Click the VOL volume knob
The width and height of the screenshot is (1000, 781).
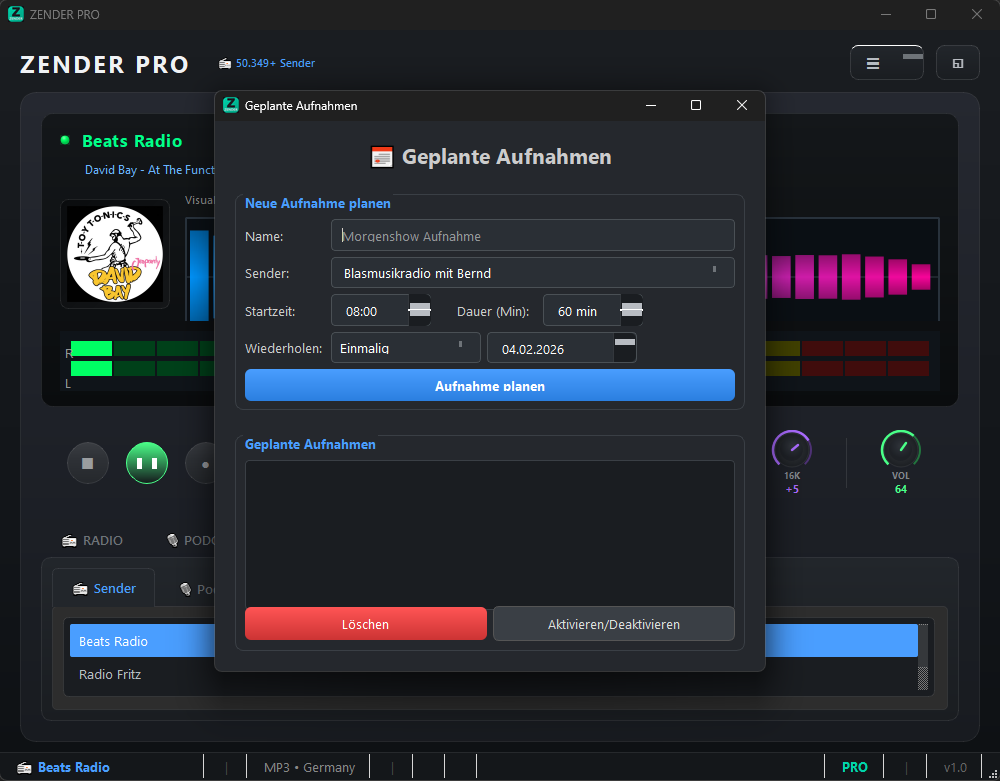(x=900, y=448)
